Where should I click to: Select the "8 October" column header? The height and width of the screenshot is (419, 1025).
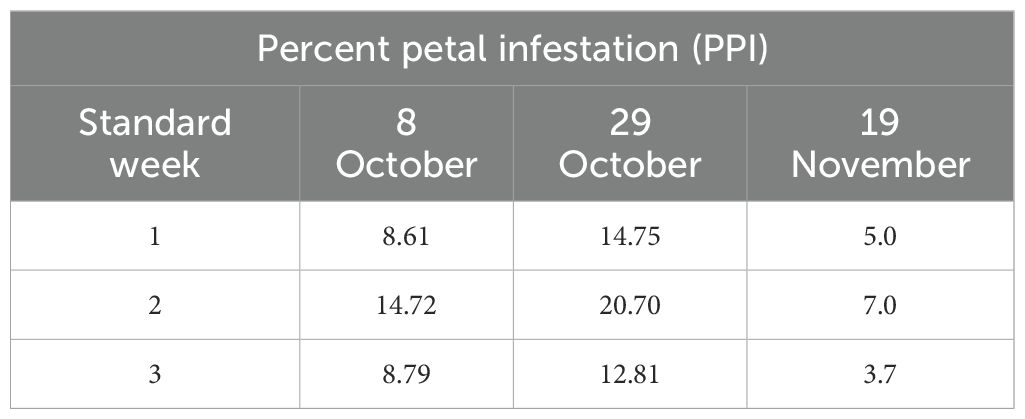tap(406, 143)
